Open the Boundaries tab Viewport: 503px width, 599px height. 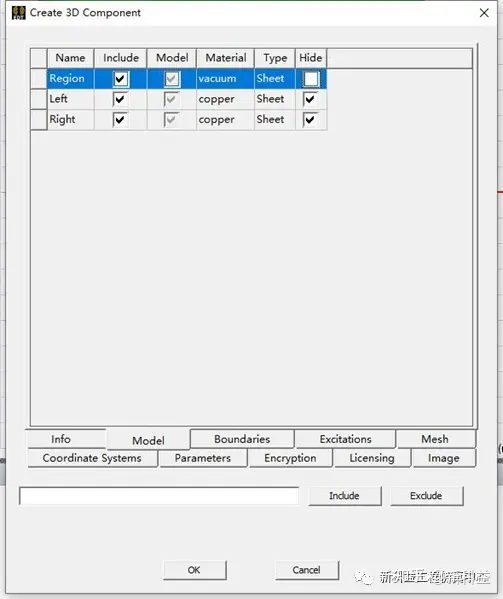(x=242, y=439)
